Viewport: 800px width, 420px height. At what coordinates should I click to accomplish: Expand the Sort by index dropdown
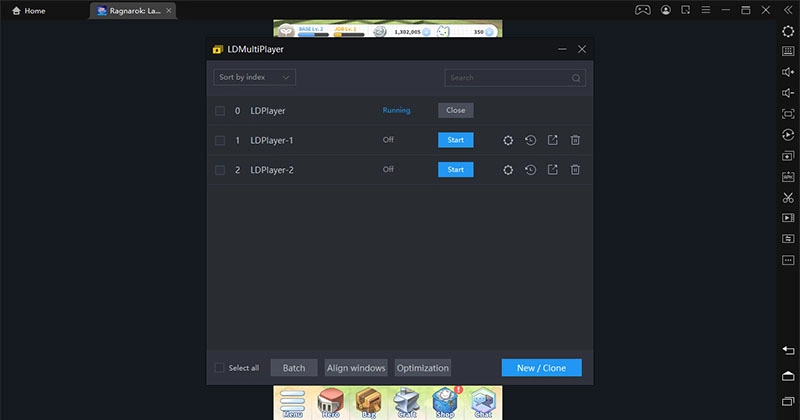tap(254, 77)
